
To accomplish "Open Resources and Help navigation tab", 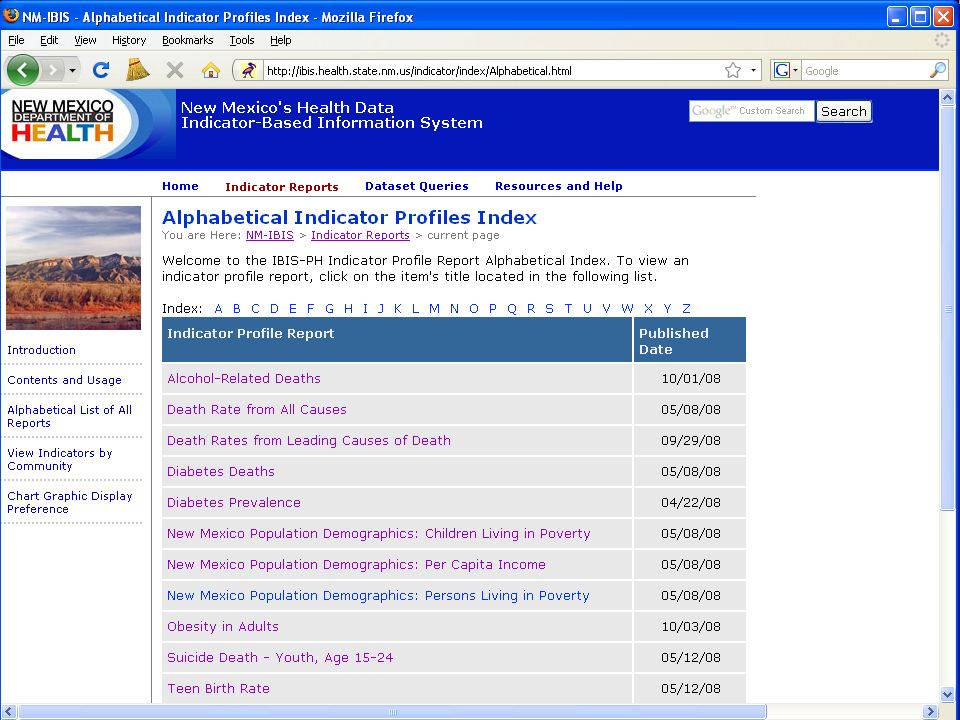I will pos(558,186).
